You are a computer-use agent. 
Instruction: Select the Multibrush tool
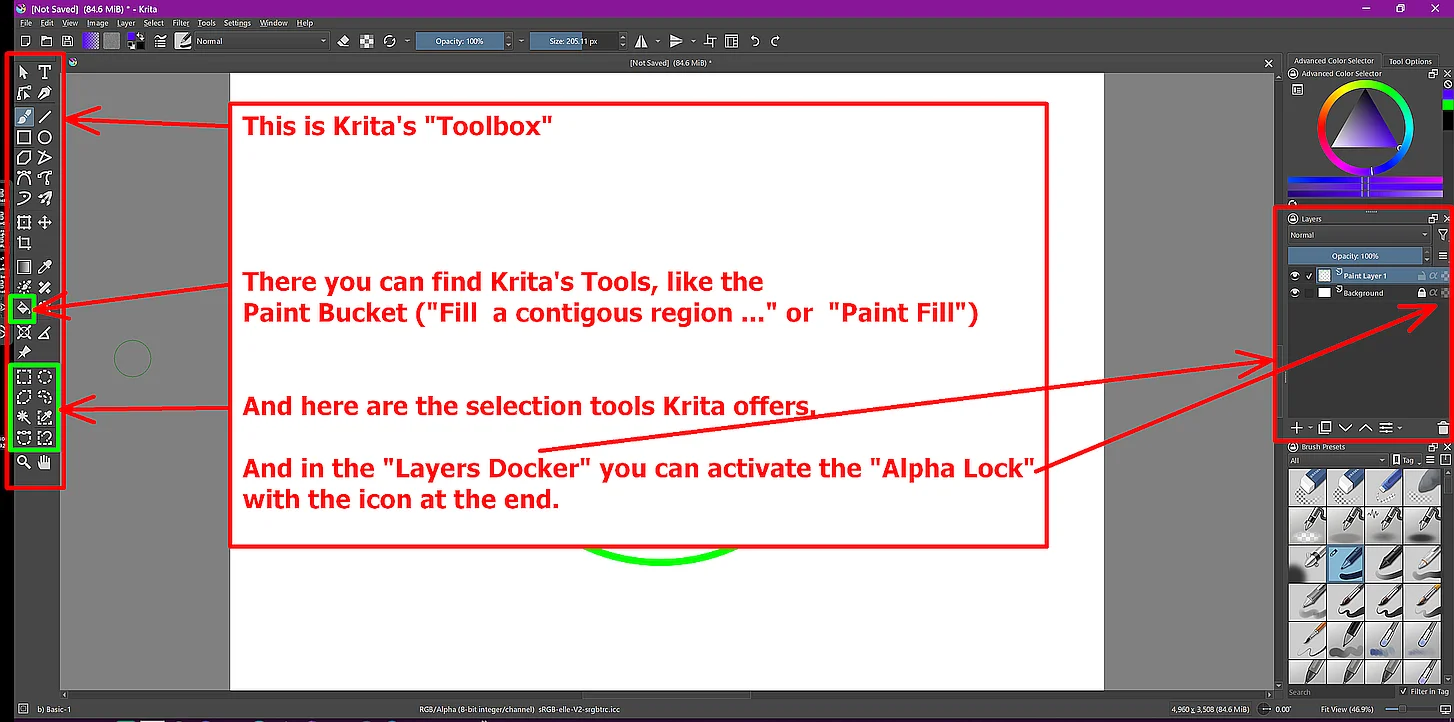[x=45, y=200]
